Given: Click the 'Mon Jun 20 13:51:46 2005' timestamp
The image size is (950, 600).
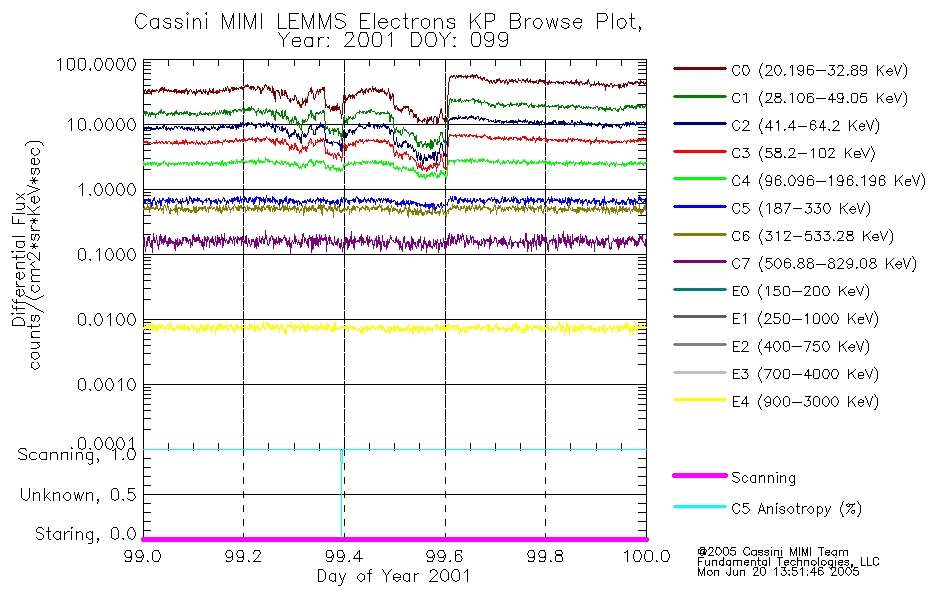Looking at the screenshot, I should point(778,572).
